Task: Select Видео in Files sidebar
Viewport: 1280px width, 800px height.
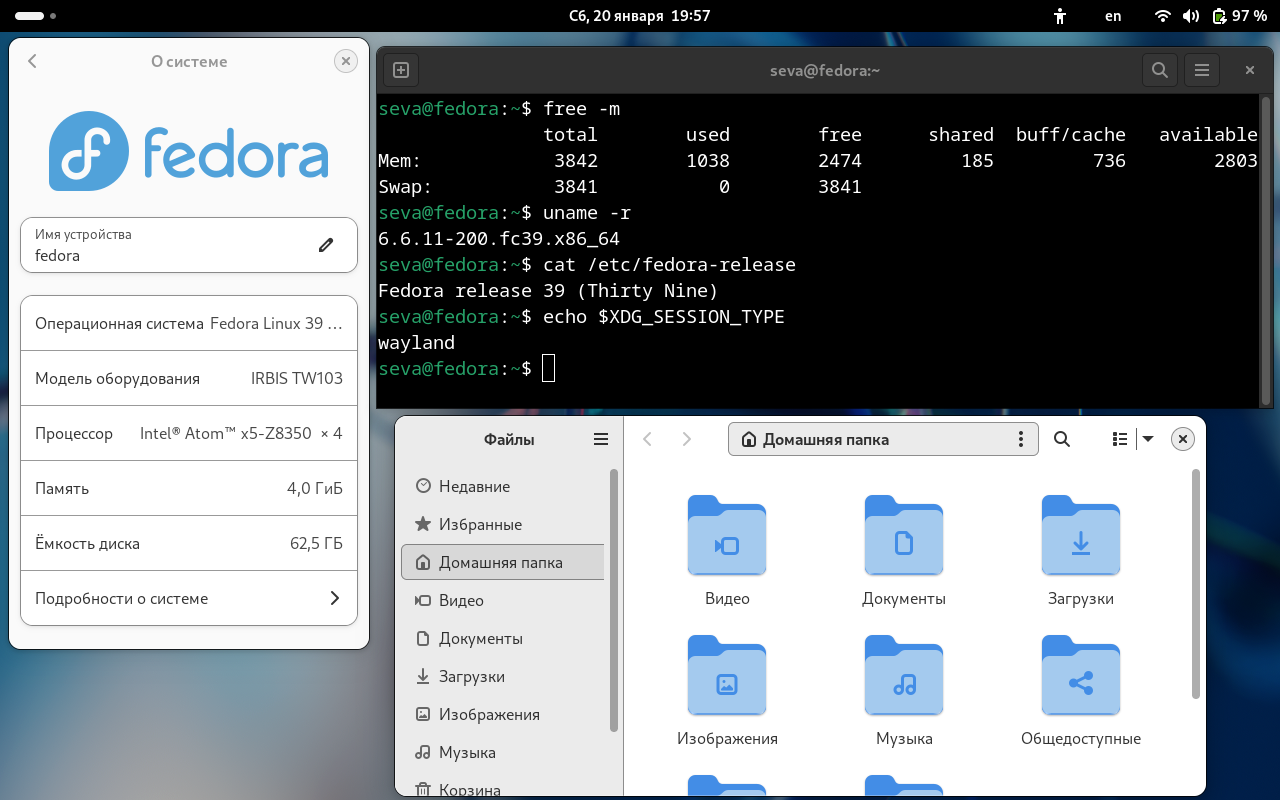Action: [x=503, y=600]
